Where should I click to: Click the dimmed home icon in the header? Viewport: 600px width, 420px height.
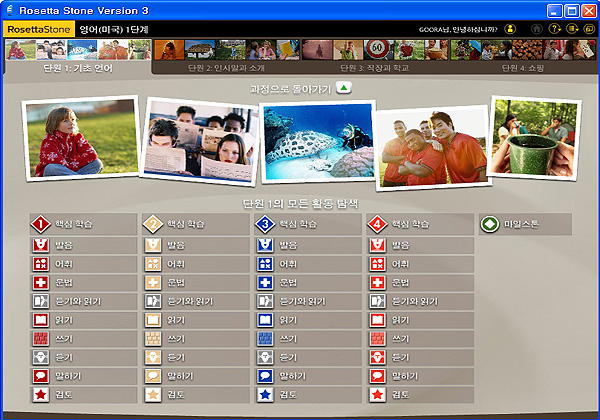click(x=537, y=29)
